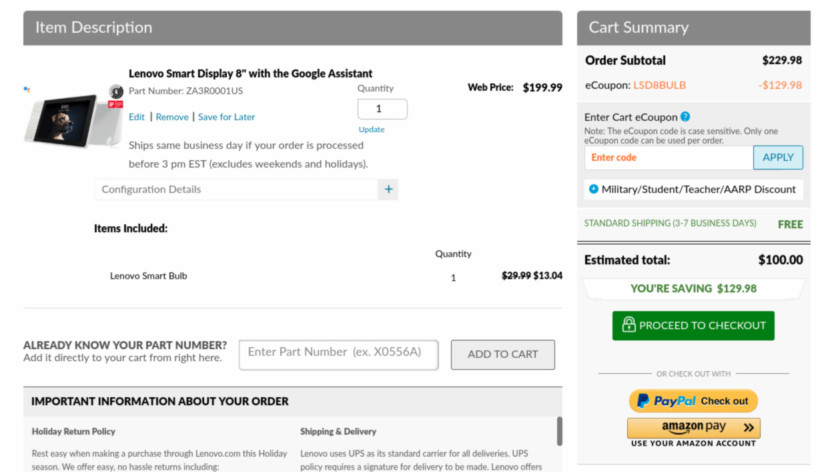Remove the Lenovo Smart Display from cart
840x472 pixels.
coord(171,117)
